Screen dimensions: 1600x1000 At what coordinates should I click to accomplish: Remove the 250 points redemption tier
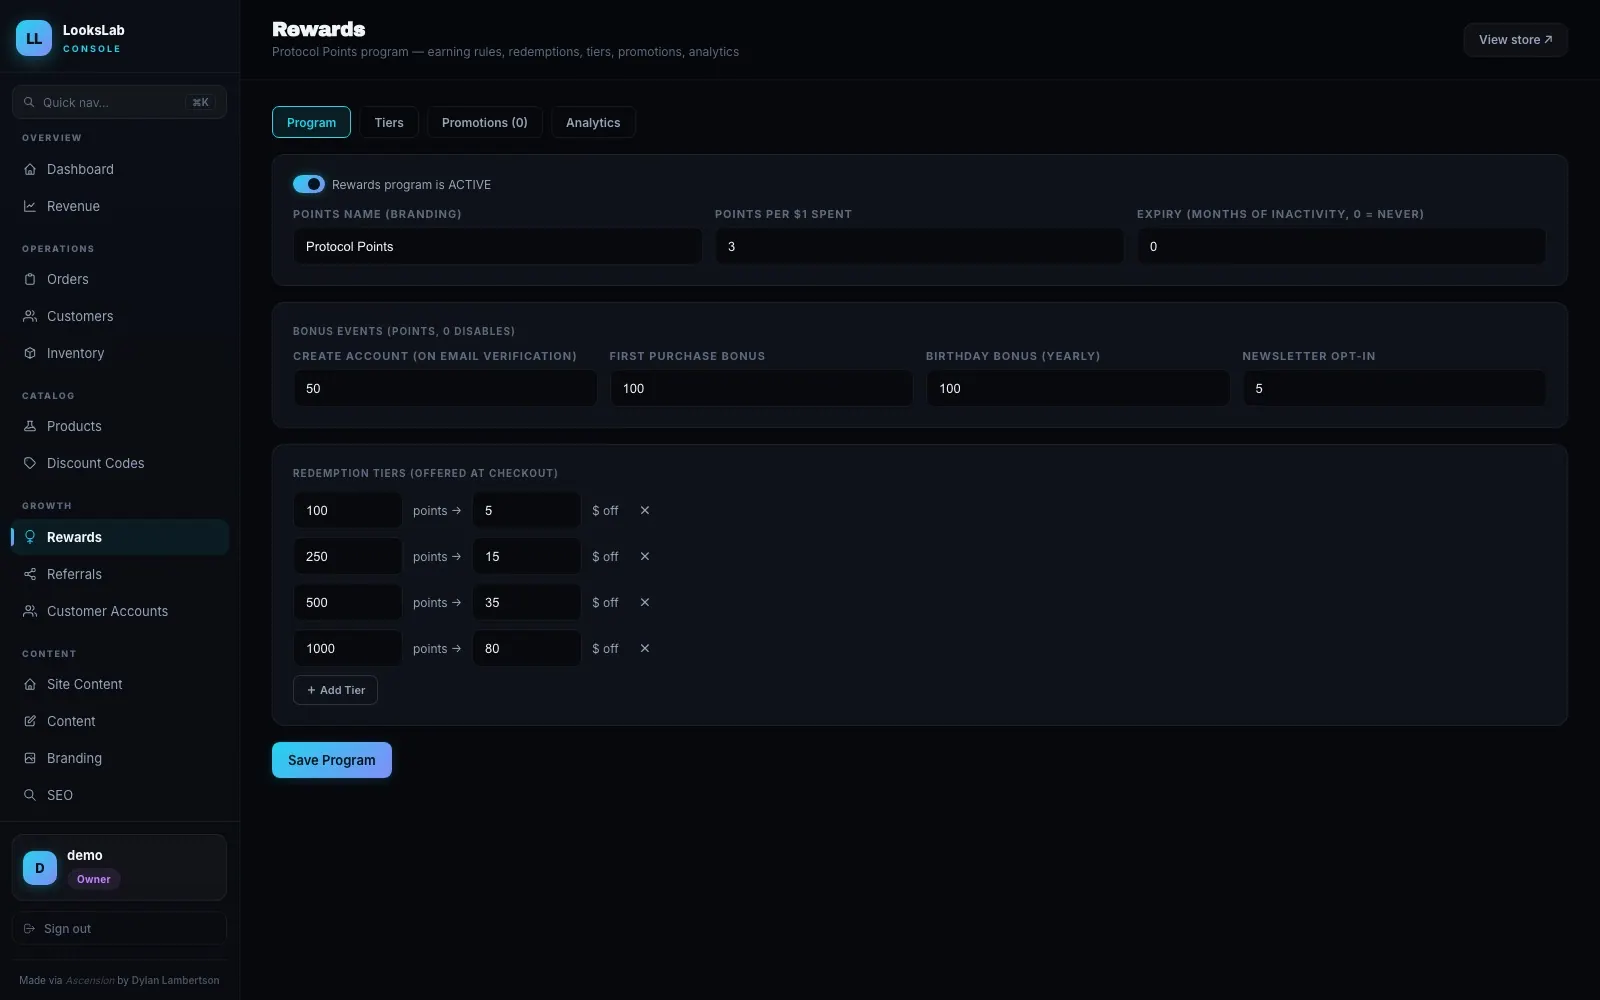[x=645, y=556]
